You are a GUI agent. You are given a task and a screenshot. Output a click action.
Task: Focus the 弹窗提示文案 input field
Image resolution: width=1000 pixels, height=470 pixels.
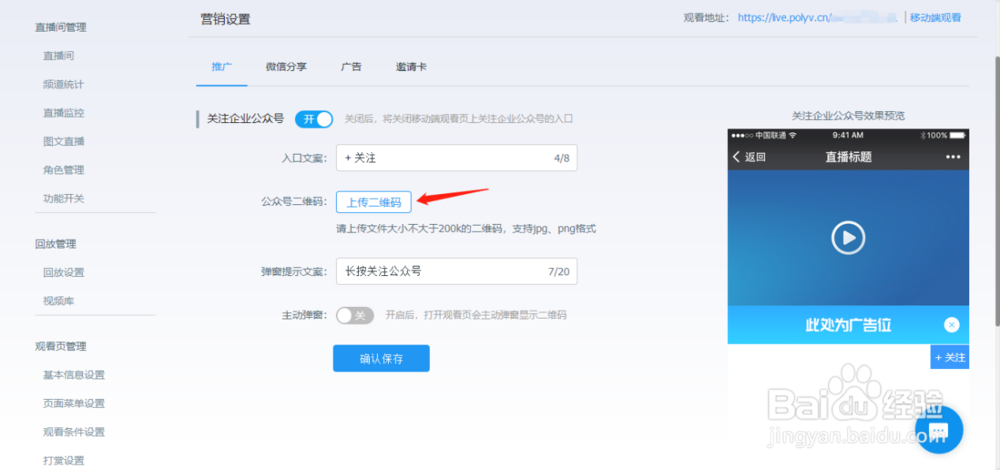(457, 271)
